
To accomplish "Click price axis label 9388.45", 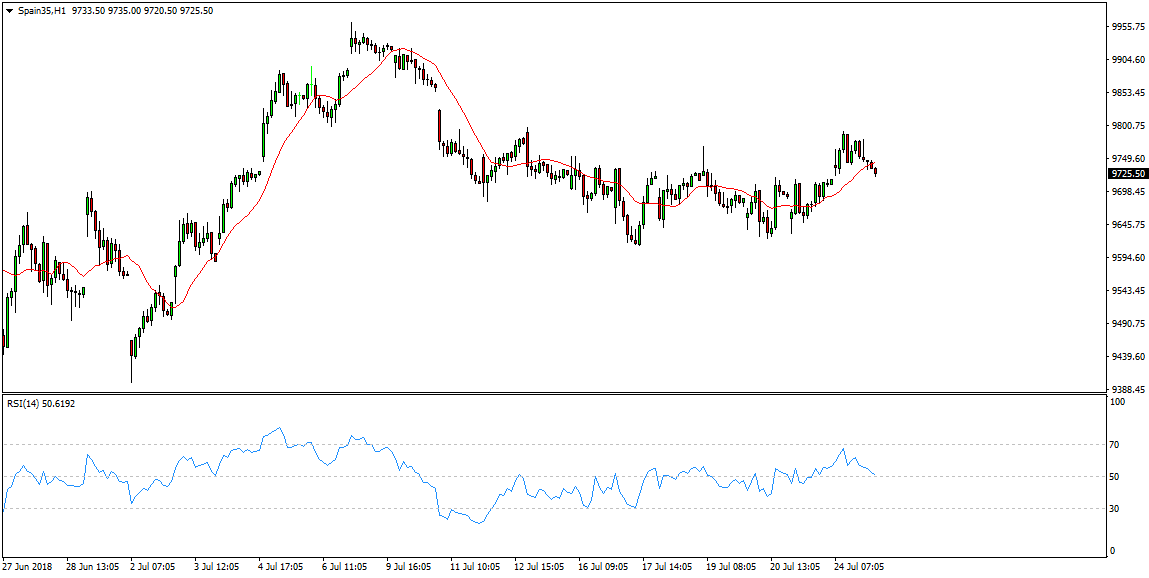I will coord(1128,390).
